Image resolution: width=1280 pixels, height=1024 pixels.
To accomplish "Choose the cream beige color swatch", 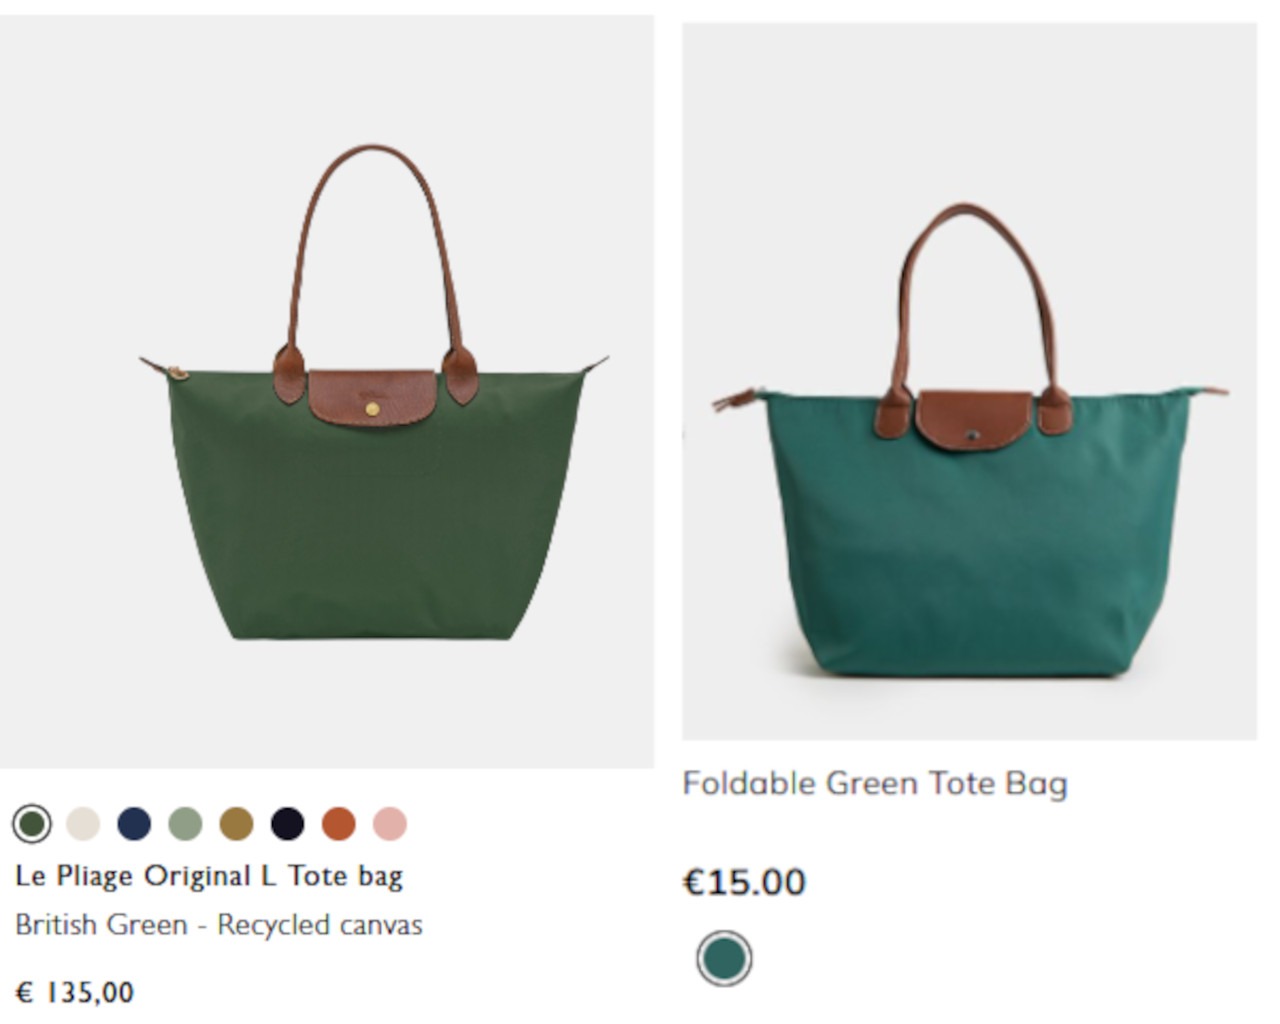I will click(x=83, y=824).
